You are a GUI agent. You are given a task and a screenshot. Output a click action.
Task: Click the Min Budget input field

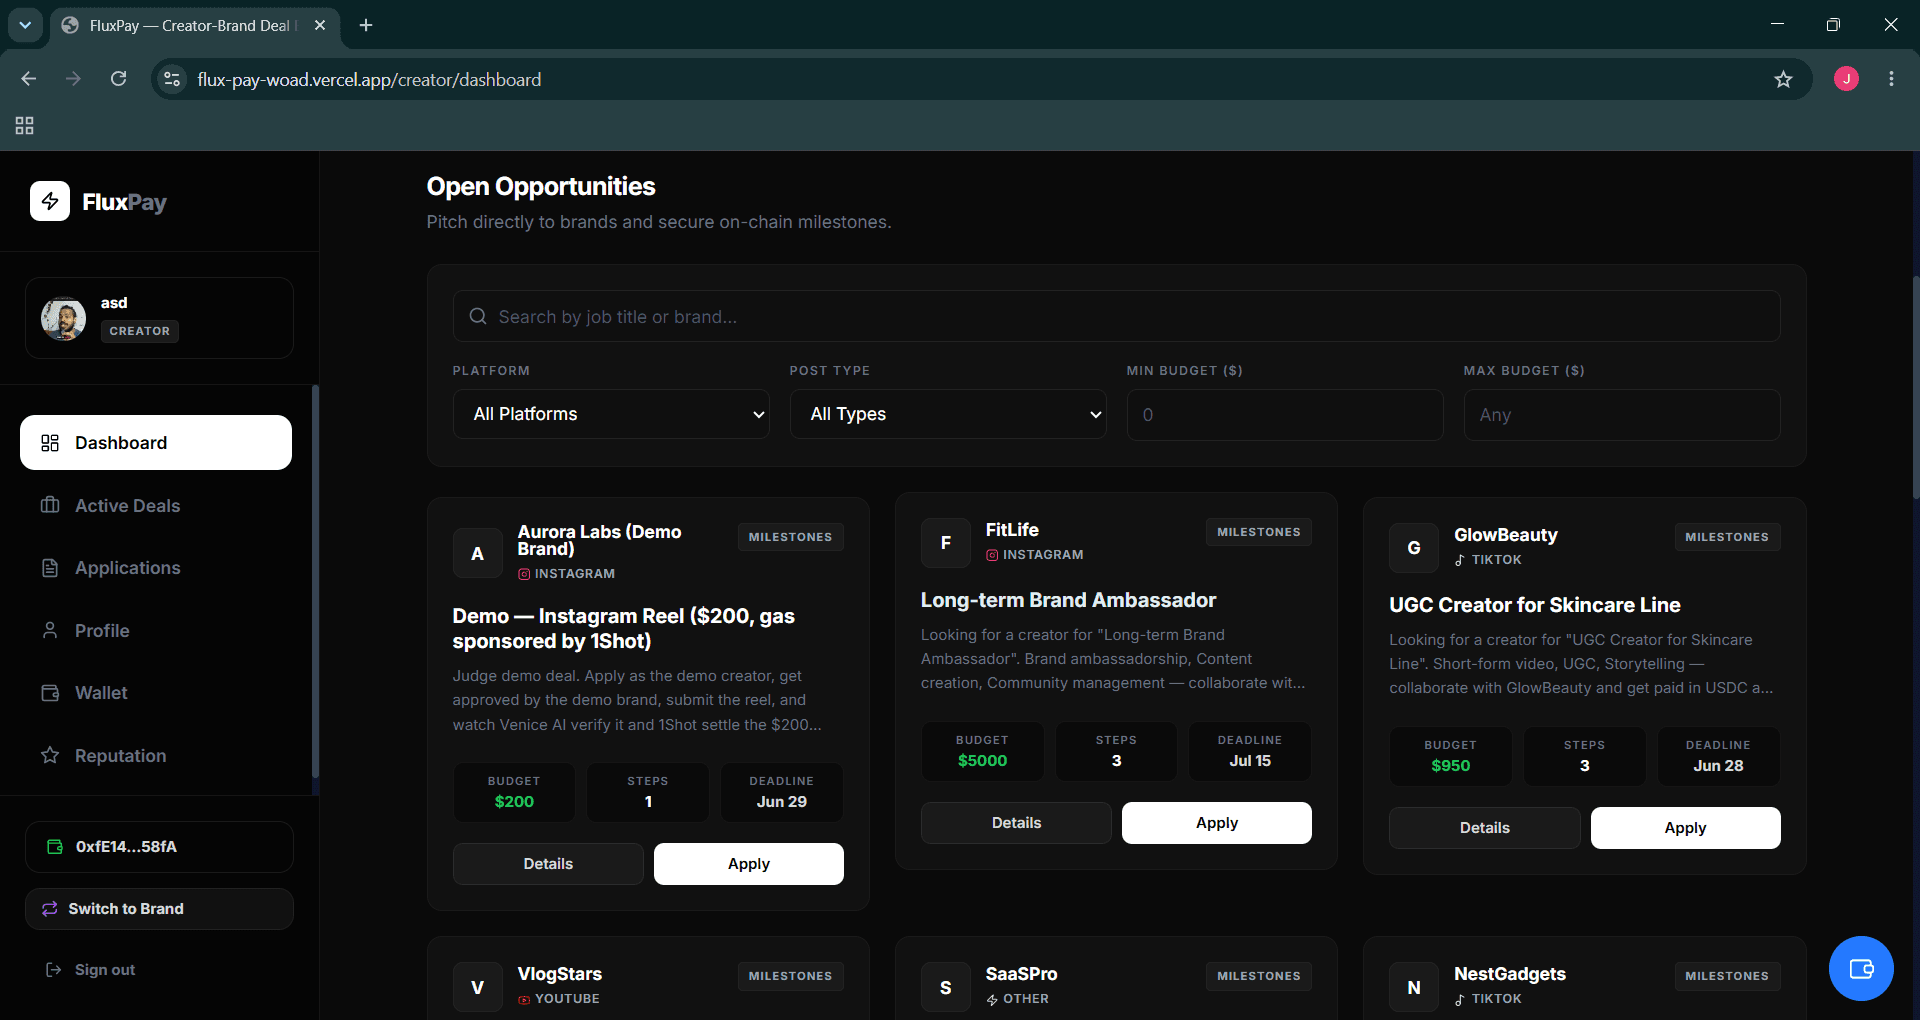pos(1285,414)
